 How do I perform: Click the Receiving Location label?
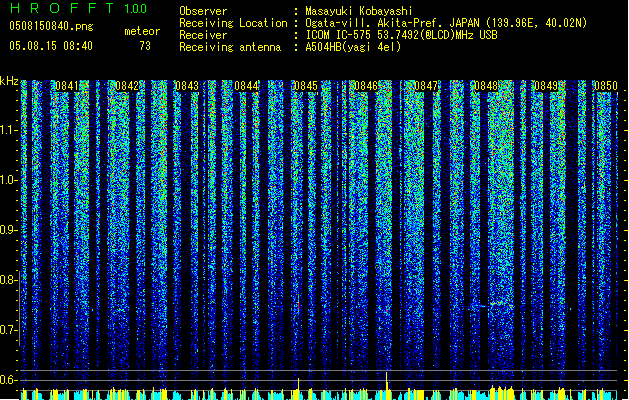[233, 23]
